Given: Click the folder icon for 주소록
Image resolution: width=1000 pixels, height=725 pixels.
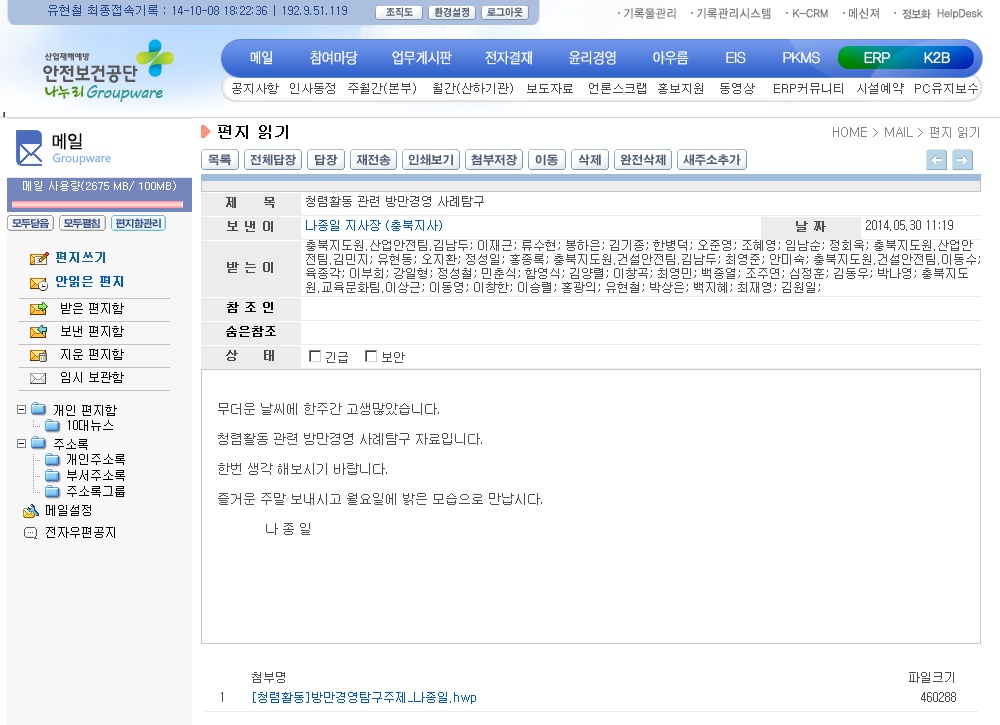Looking at the screenshot, I should tap(39, 443).
